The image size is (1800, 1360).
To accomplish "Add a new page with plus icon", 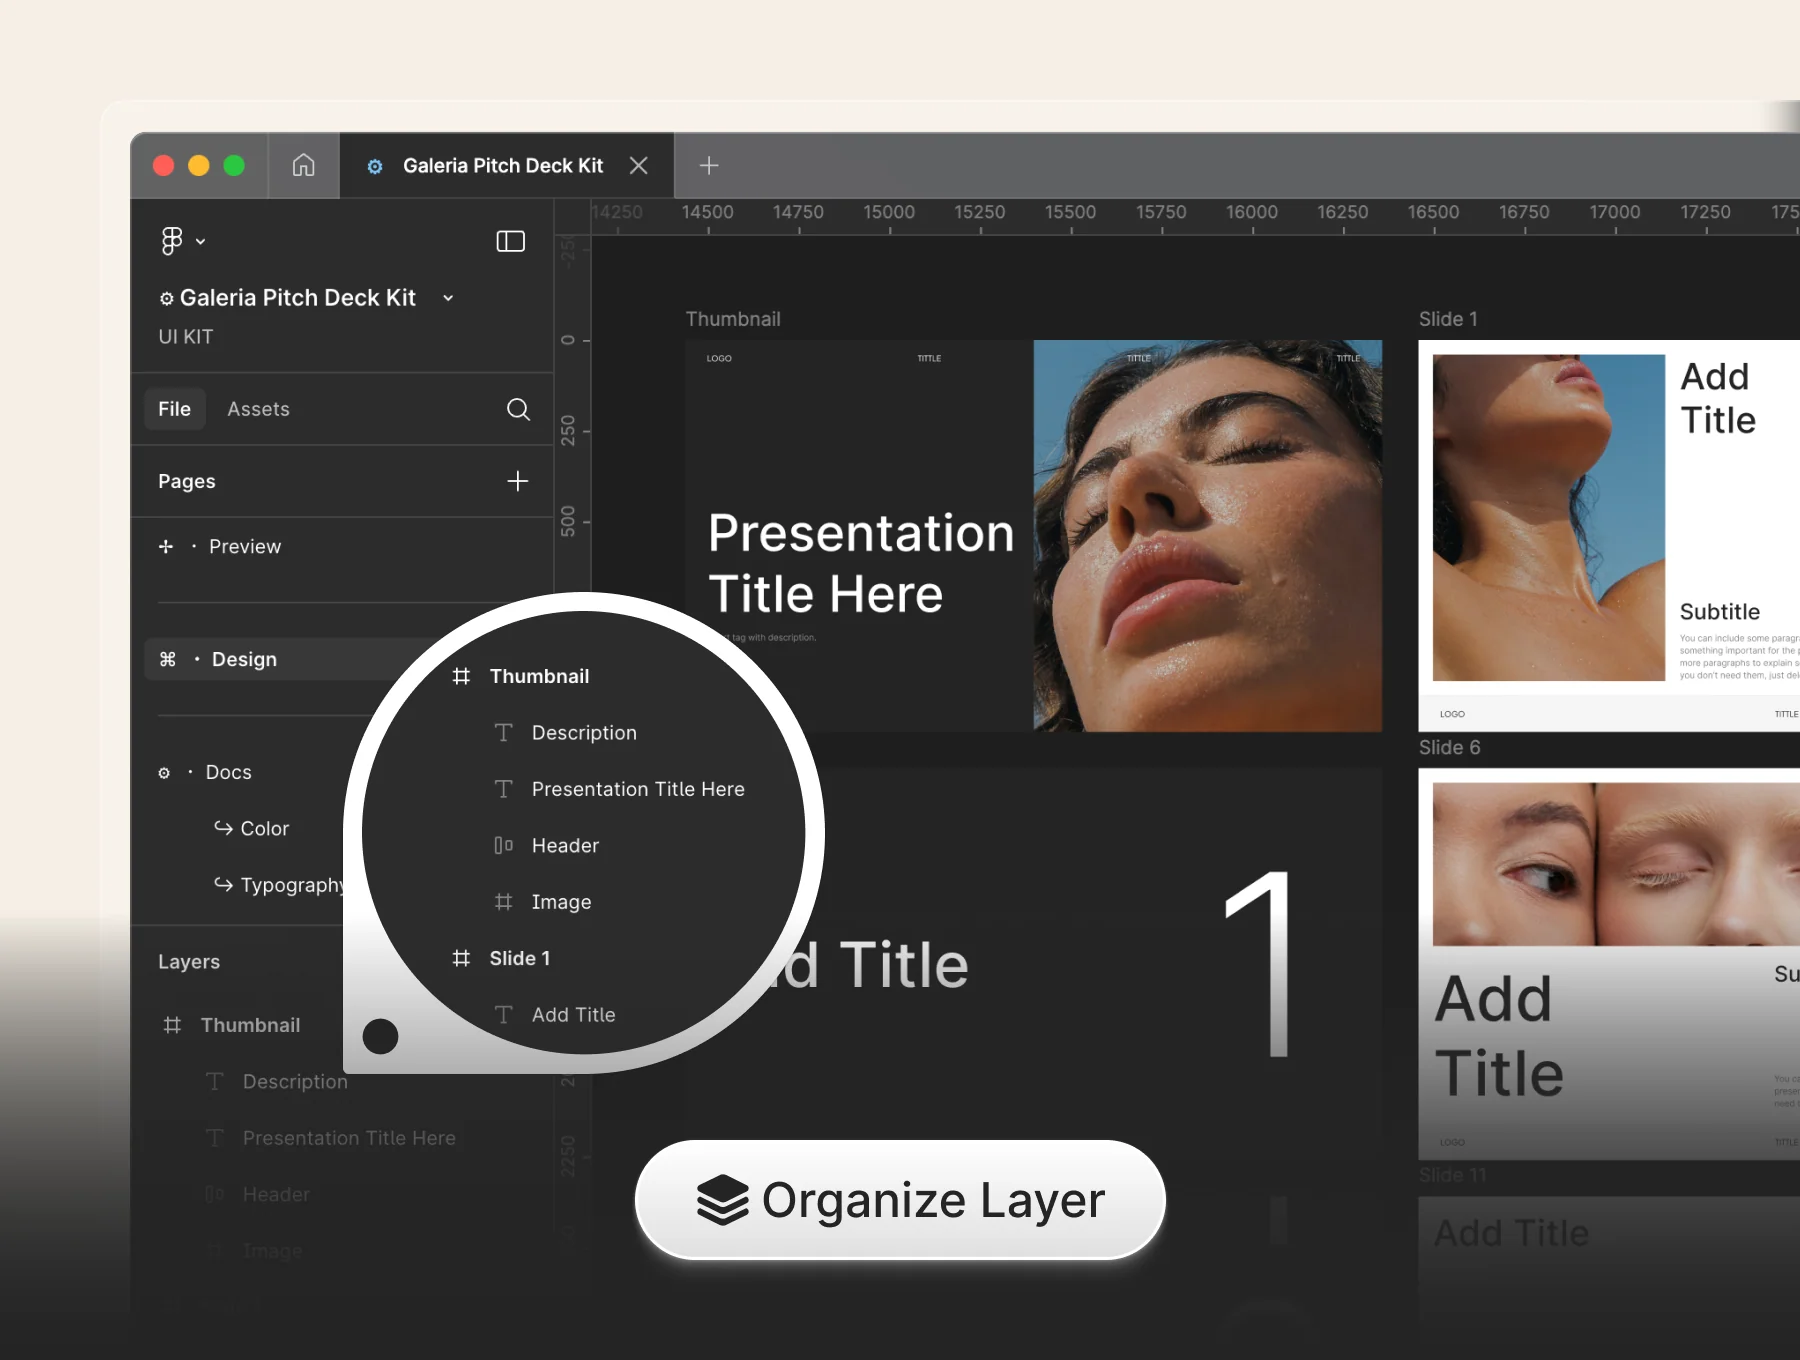I will pyautogui.click(x=518, y=481).
